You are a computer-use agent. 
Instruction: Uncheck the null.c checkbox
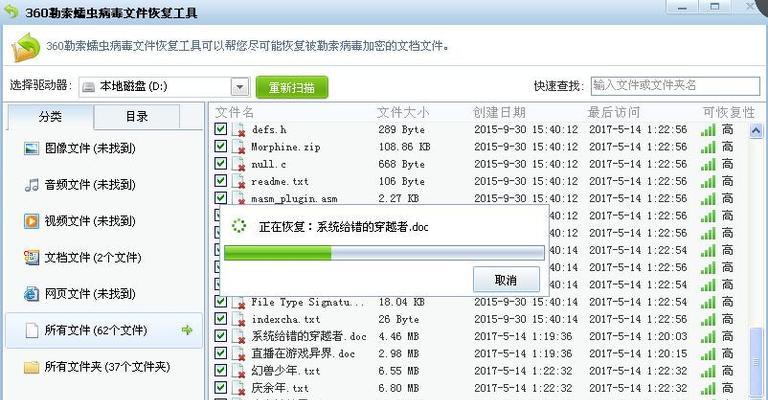point(220,163)
